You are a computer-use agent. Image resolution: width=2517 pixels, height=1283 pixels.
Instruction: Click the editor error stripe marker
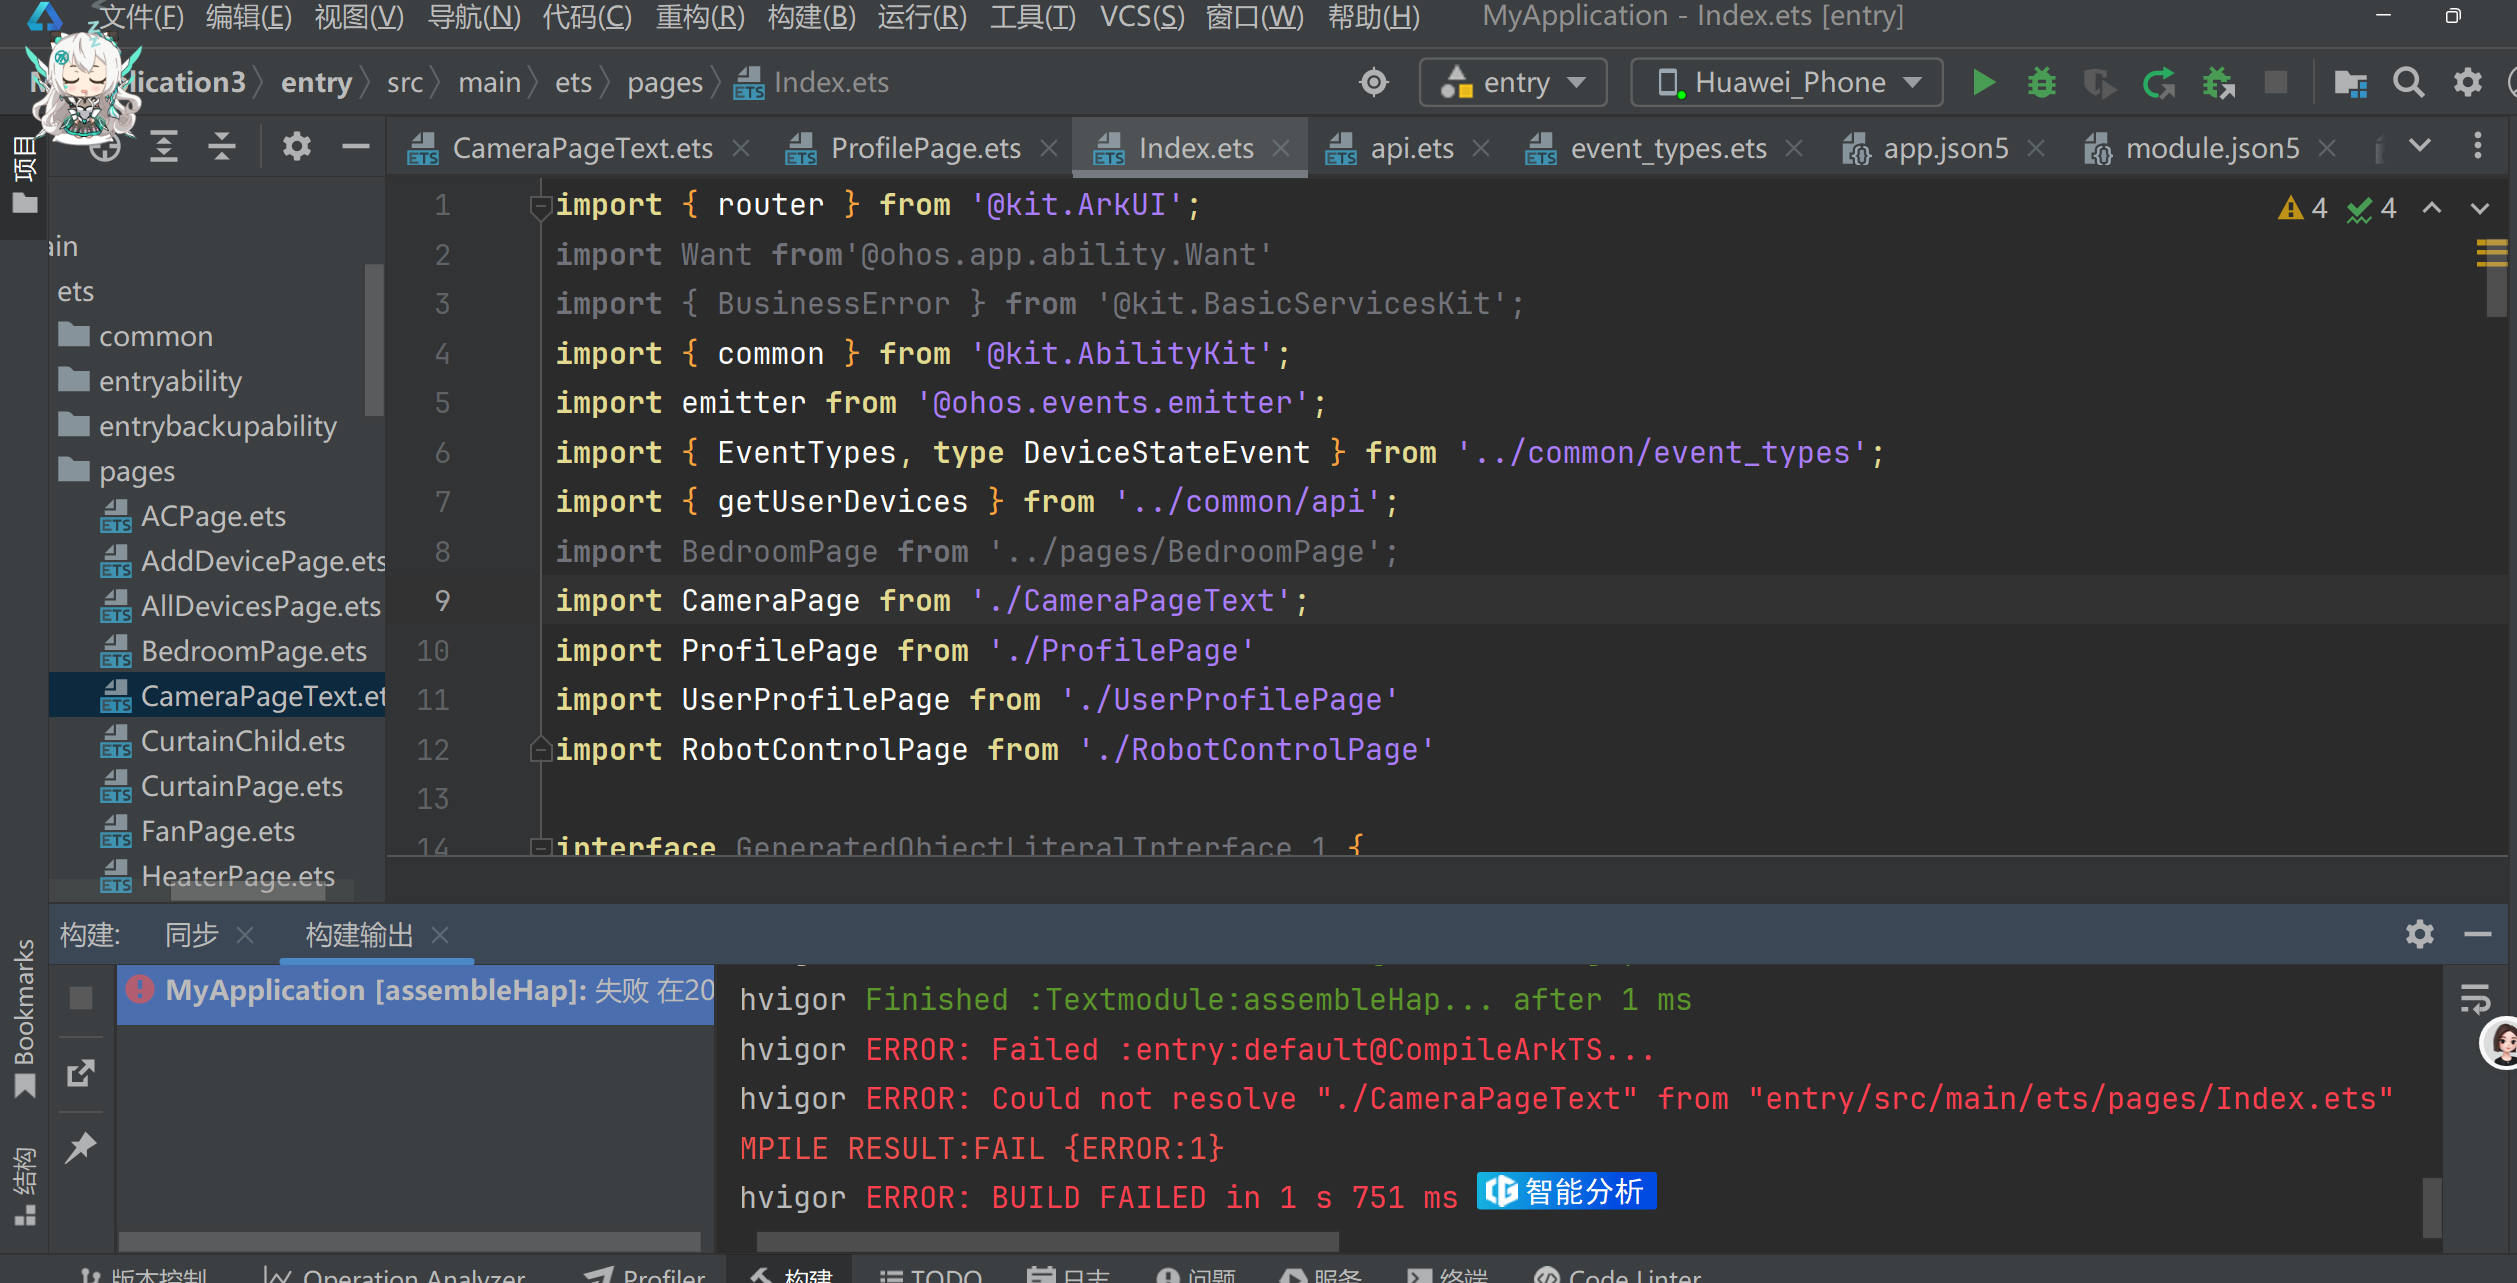coord(2491,253)
